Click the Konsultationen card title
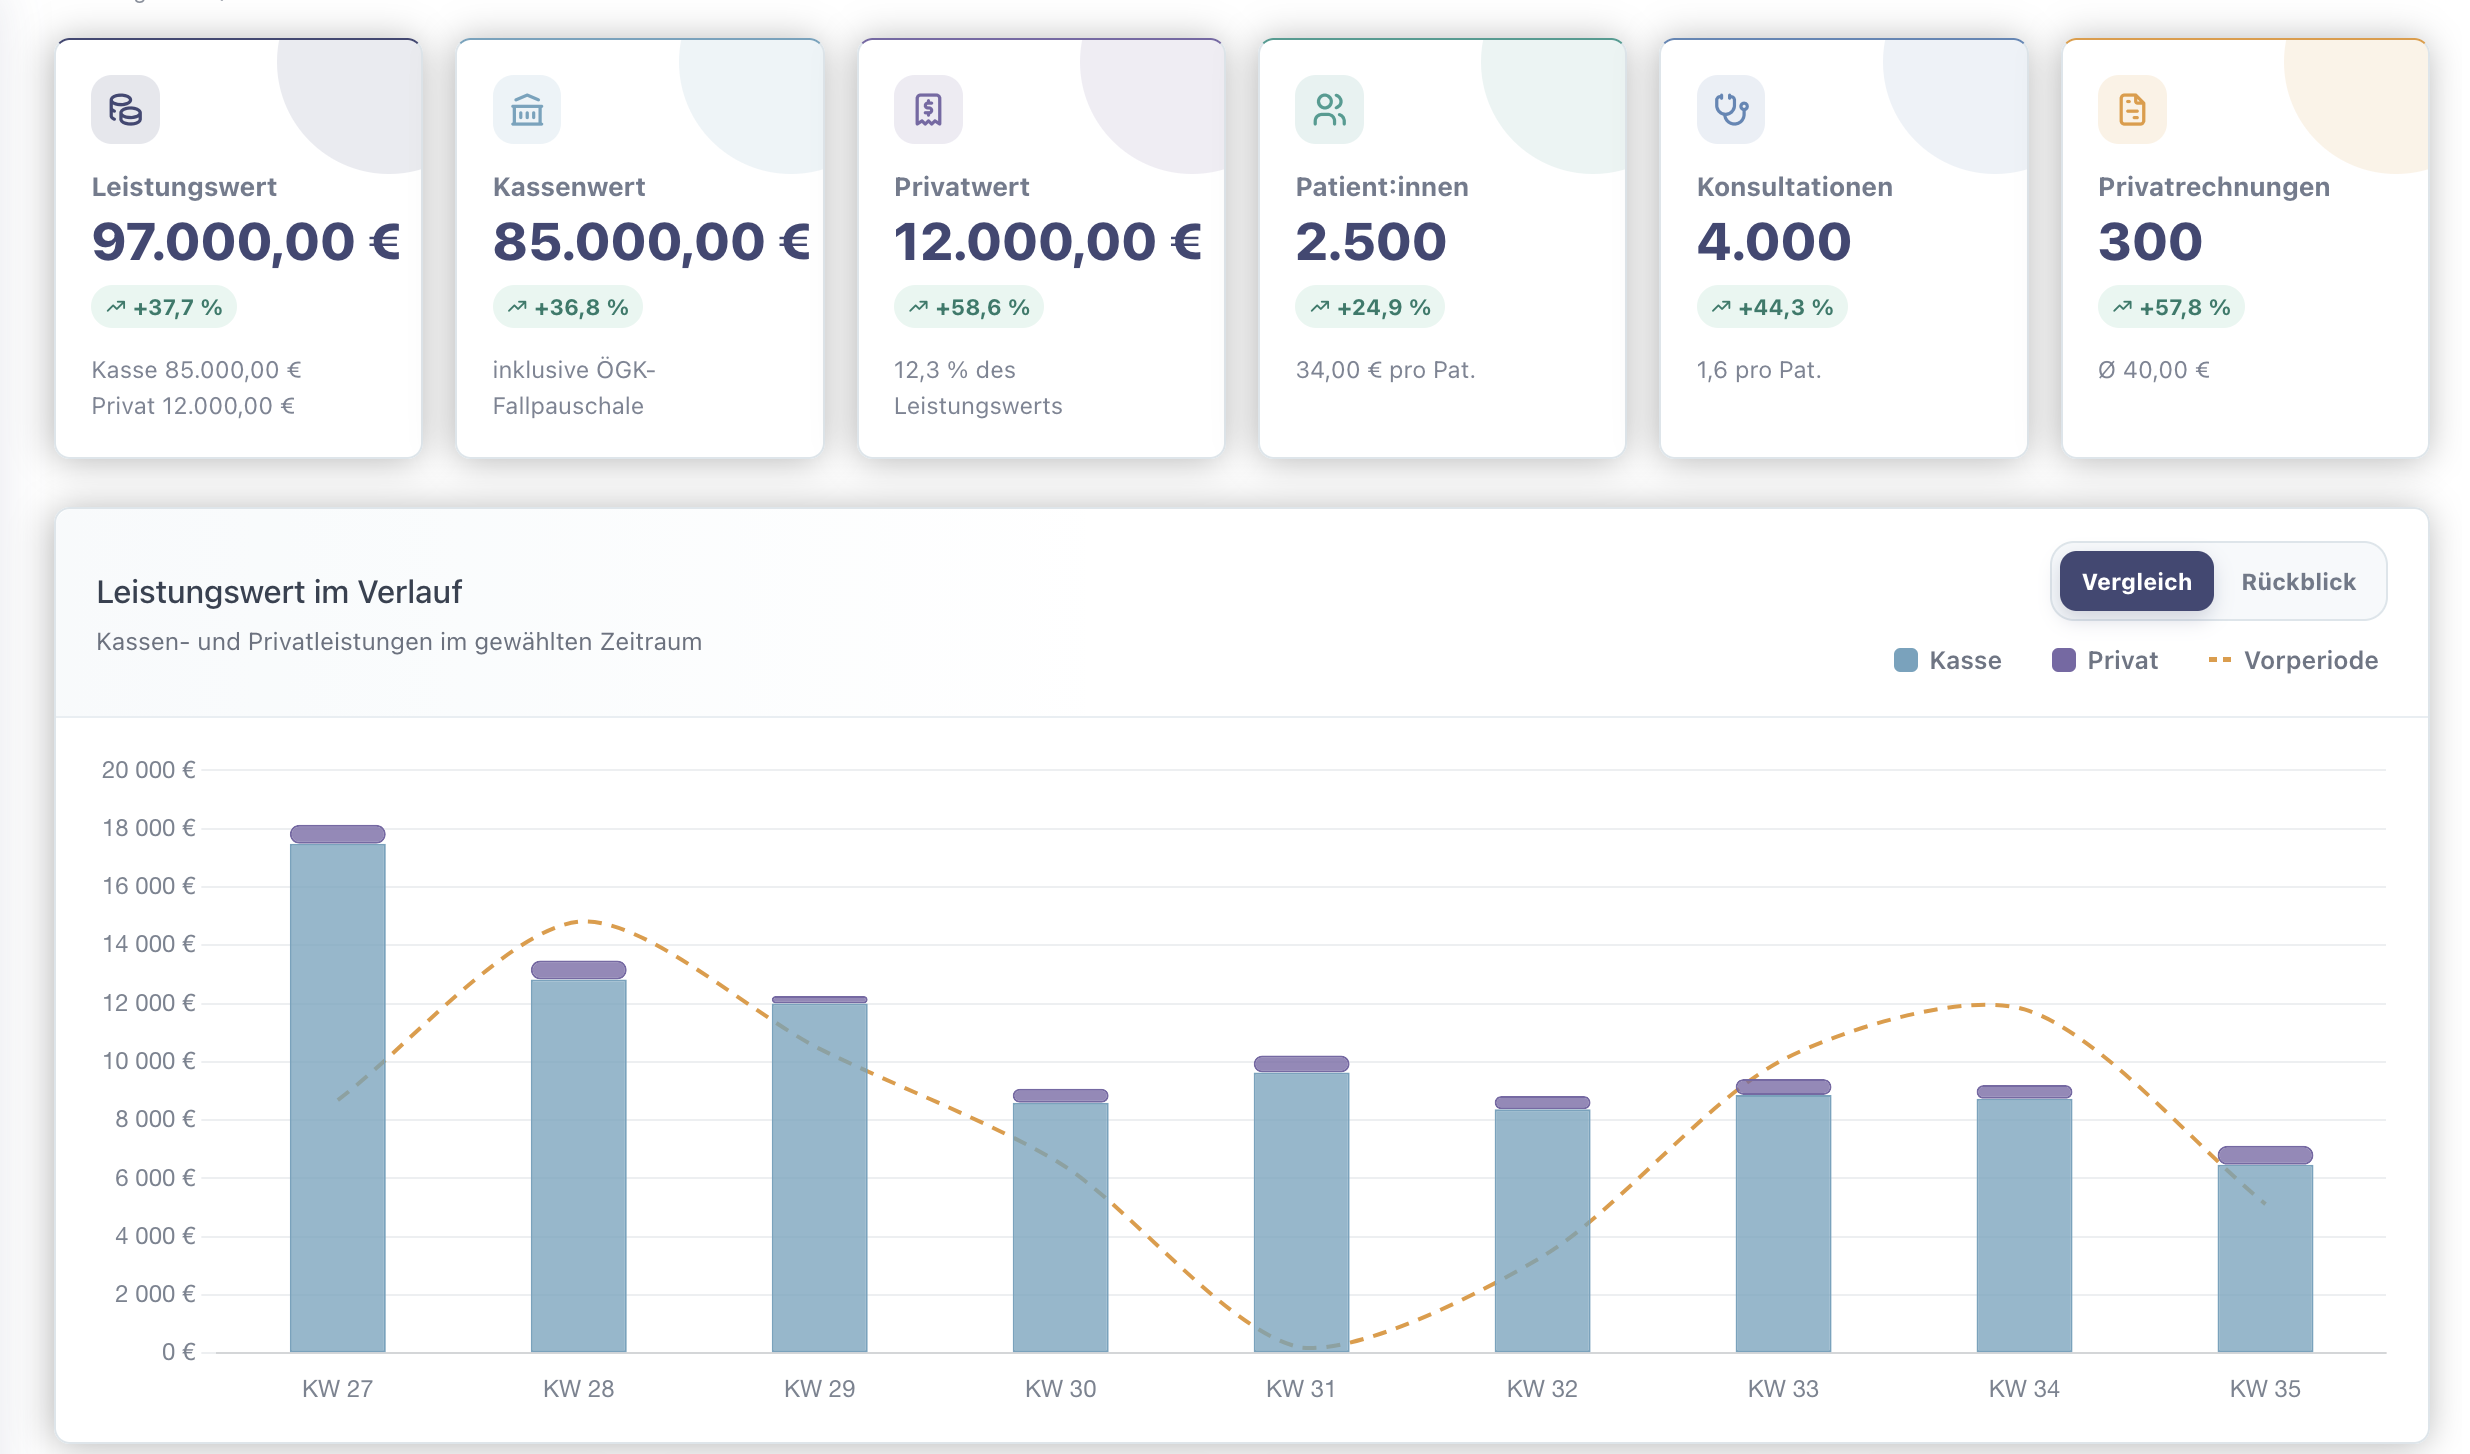The height and width of the screenshot is (1454, 2470). click(x=1795, y=187)
